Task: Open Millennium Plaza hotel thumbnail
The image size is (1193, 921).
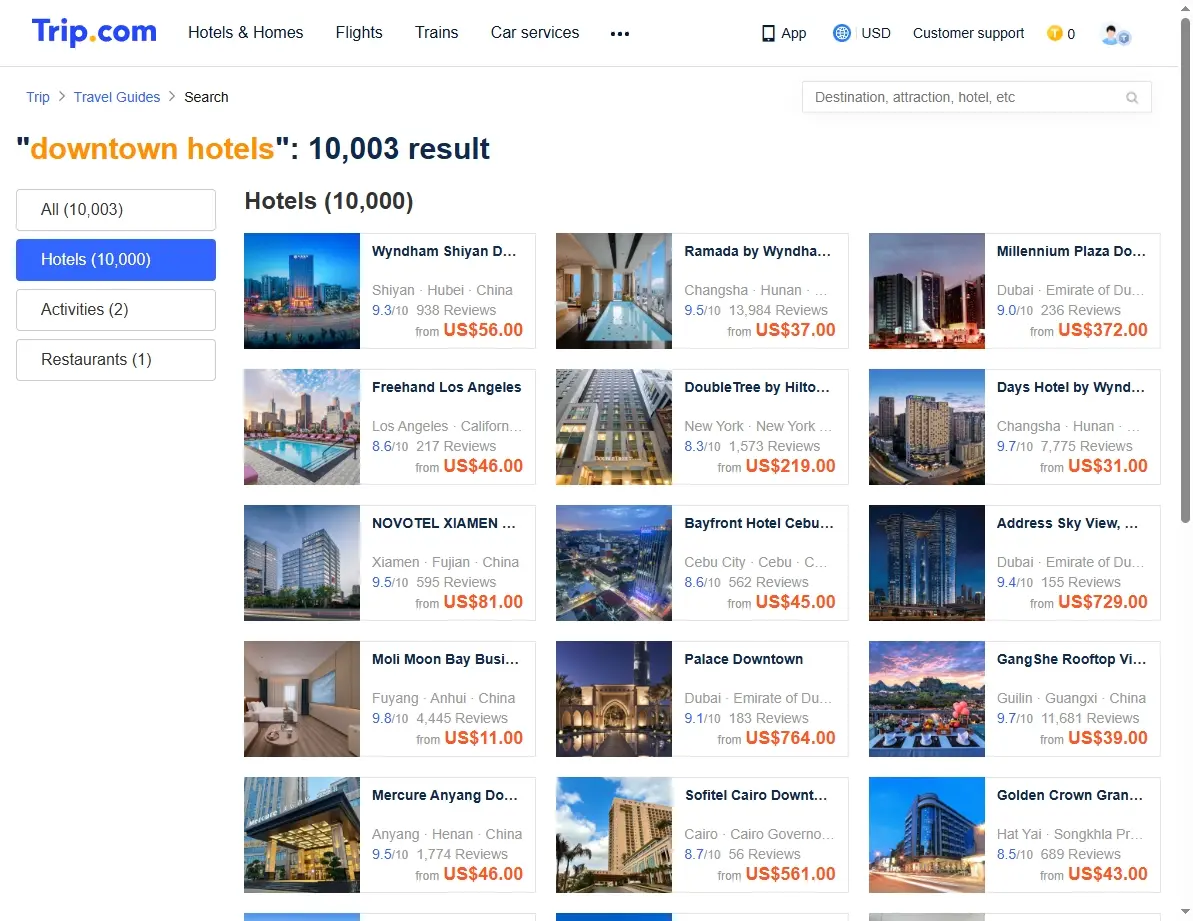Action: click(x=927, y=291)
